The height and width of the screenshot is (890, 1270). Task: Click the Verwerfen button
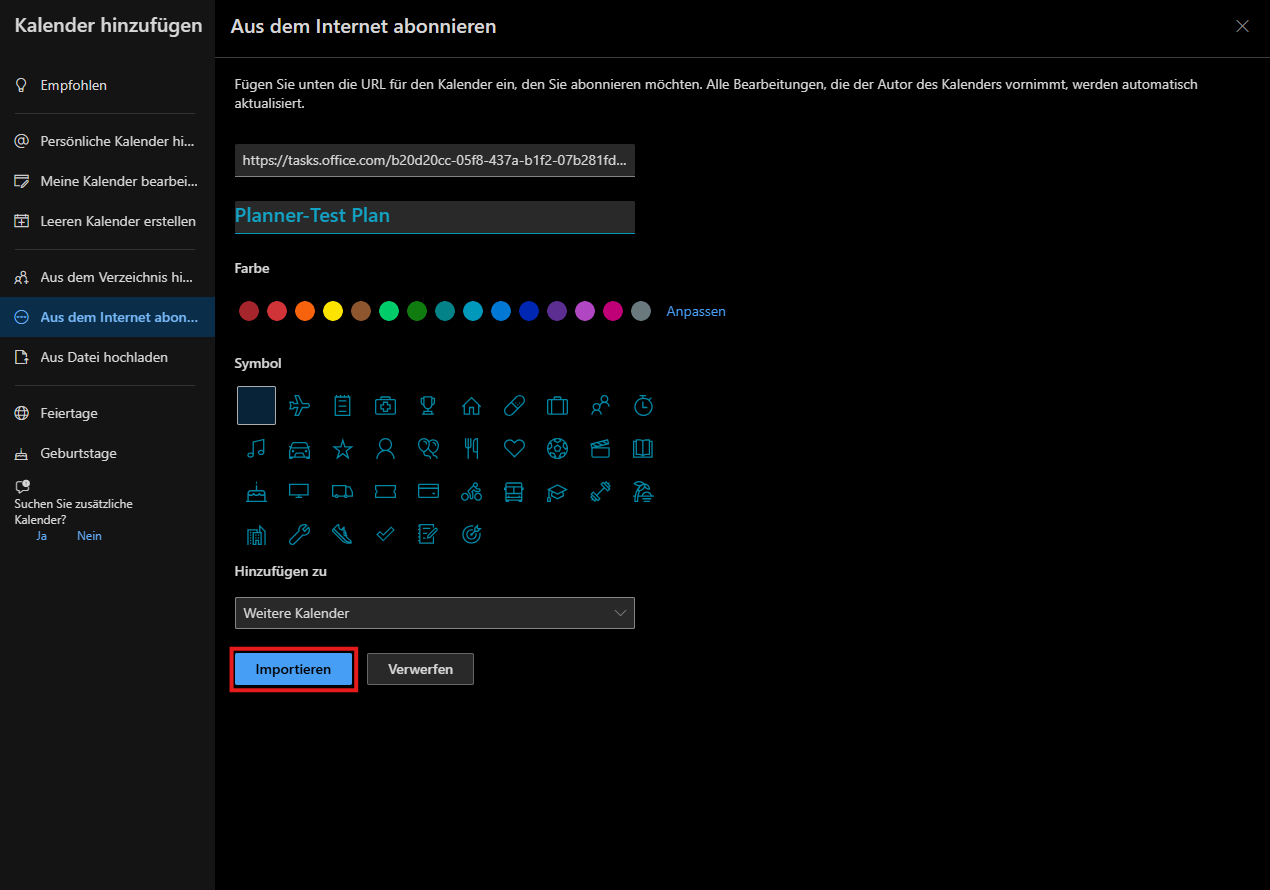(420, 669)
